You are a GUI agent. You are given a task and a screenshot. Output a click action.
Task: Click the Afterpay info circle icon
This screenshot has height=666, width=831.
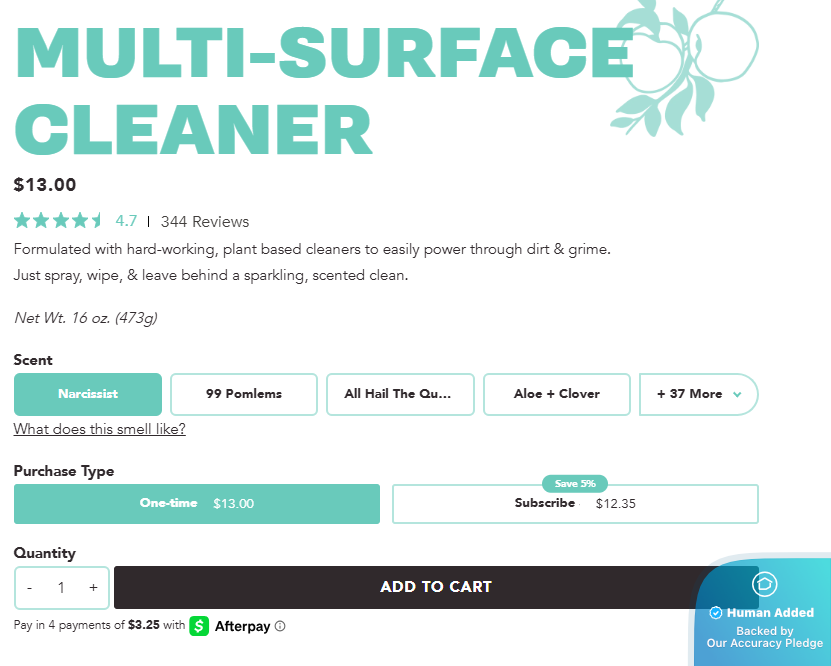(x=280, y=627)
